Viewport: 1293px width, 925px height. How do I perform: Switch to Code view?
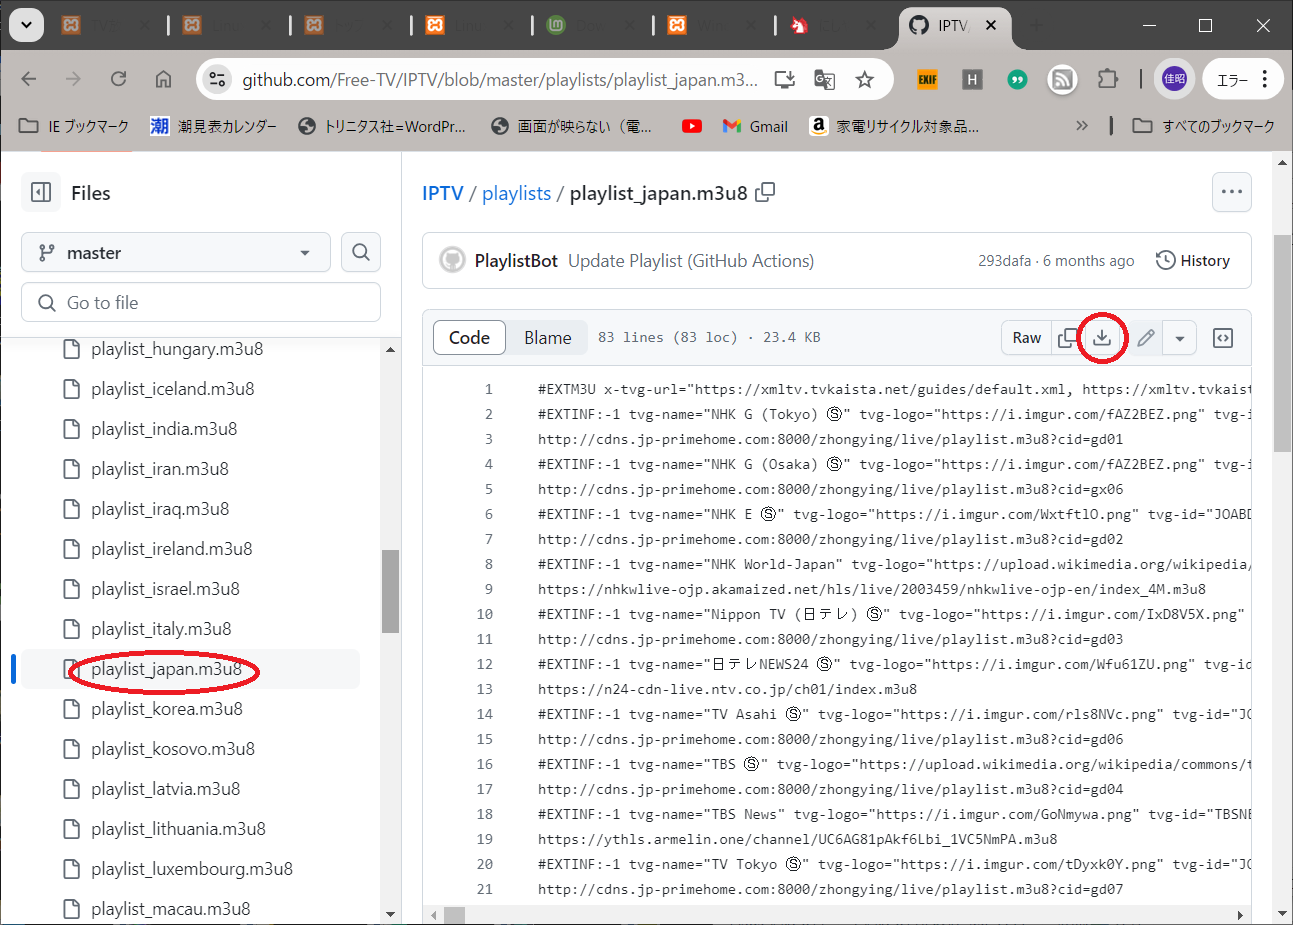(469, 338)
